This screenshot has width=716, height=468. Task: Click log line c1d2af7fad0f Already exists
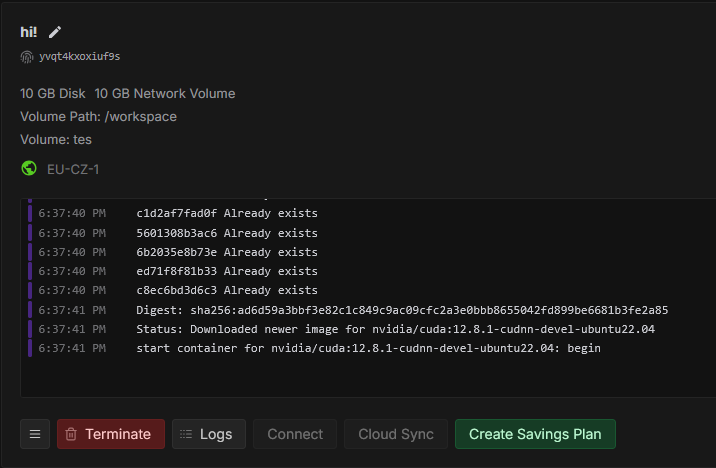227,213
